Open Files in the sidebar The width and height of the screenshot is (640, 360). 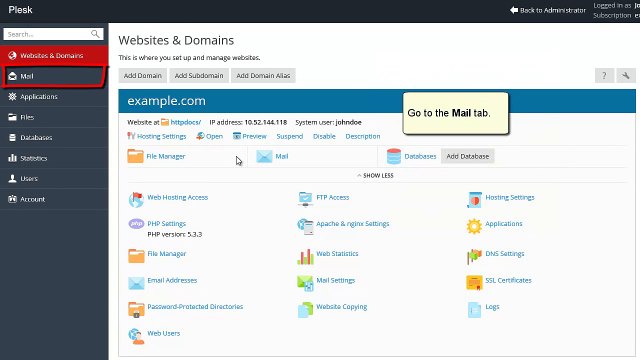pos(54,117)
